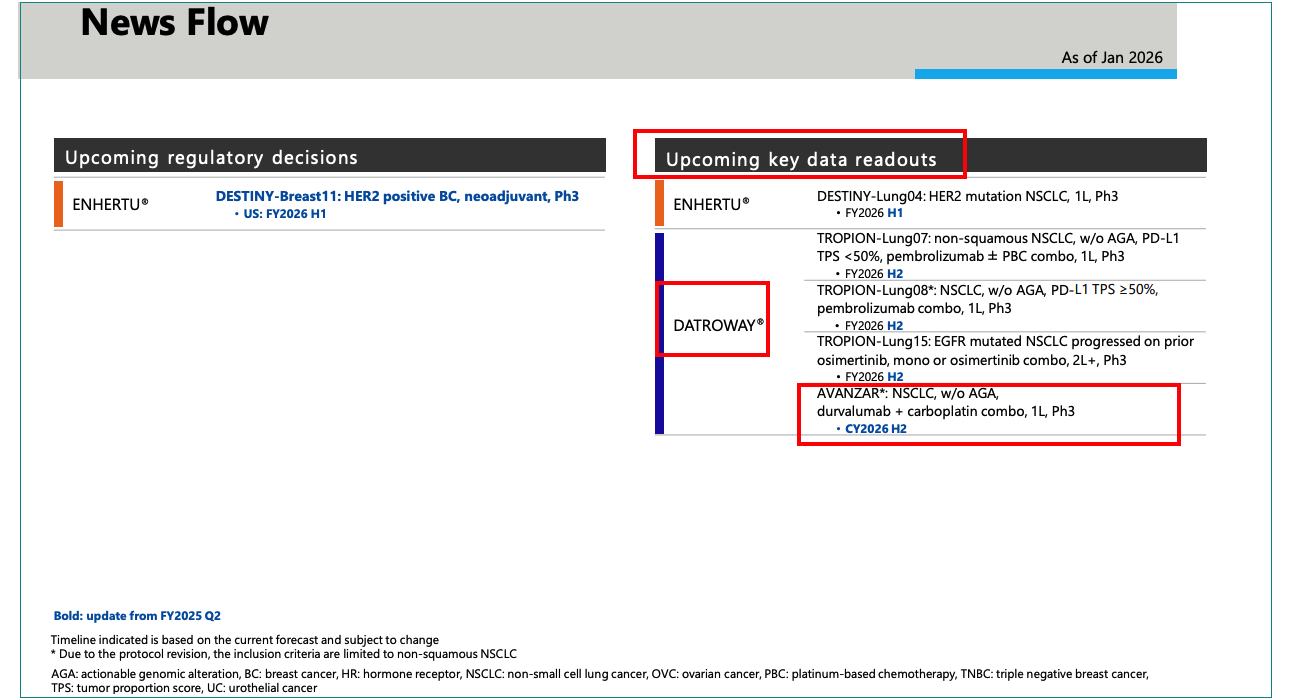1300x700 pixels.
Task: Select the TROPION-Lung08 pembrolizumab combo entry
Action: click(986, 299)
